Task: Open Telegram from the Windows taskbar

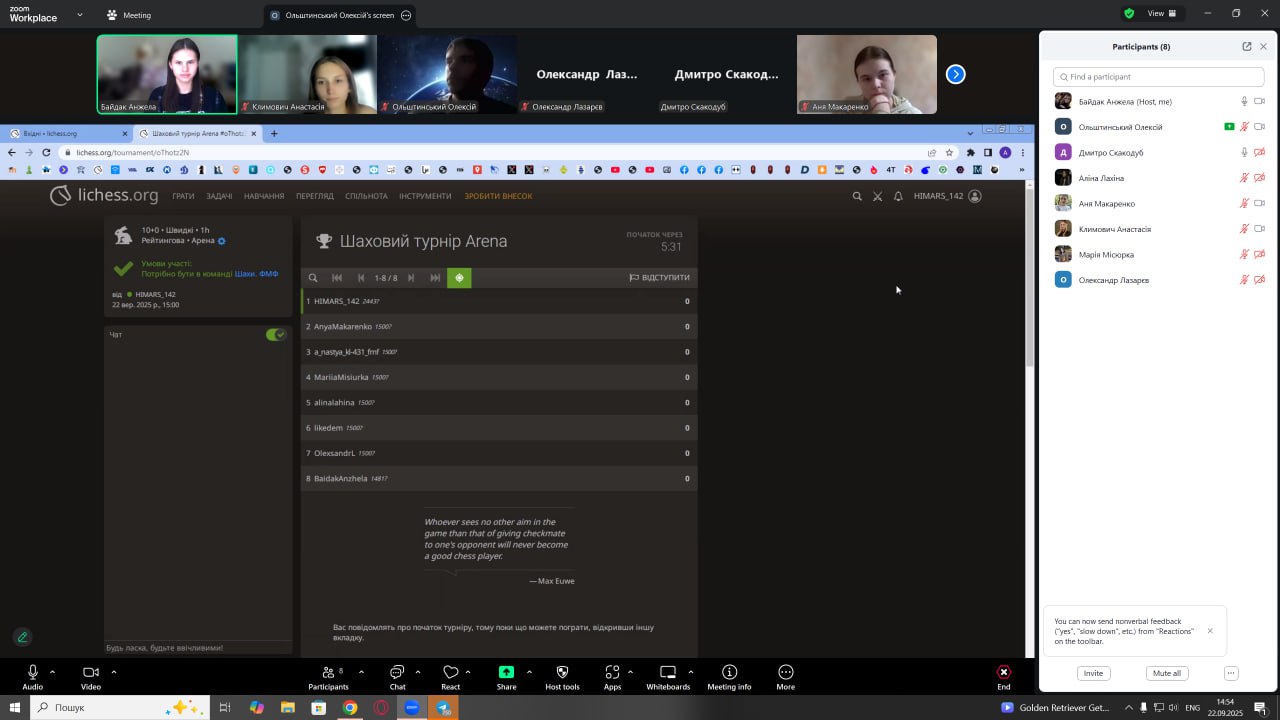Action: (443, 707)
